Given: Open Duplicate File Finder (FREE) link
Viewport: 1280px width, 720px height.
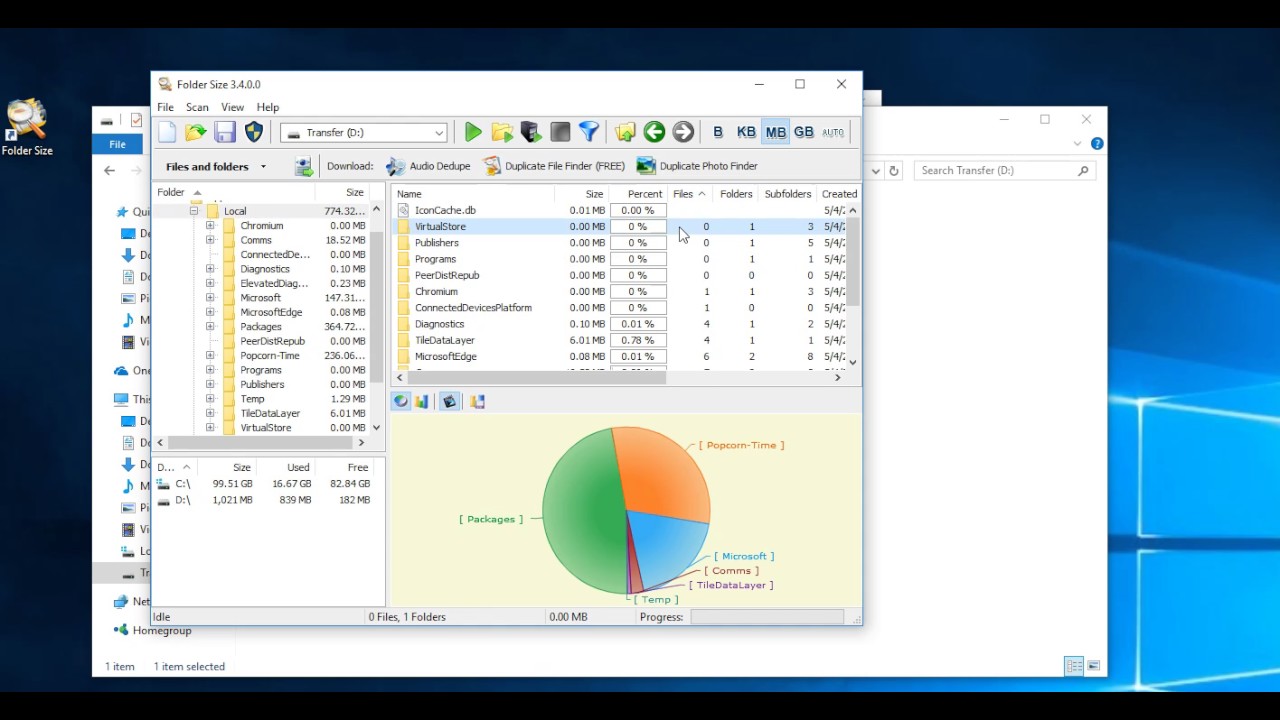Looking at the screenshot, I should 554,166.
